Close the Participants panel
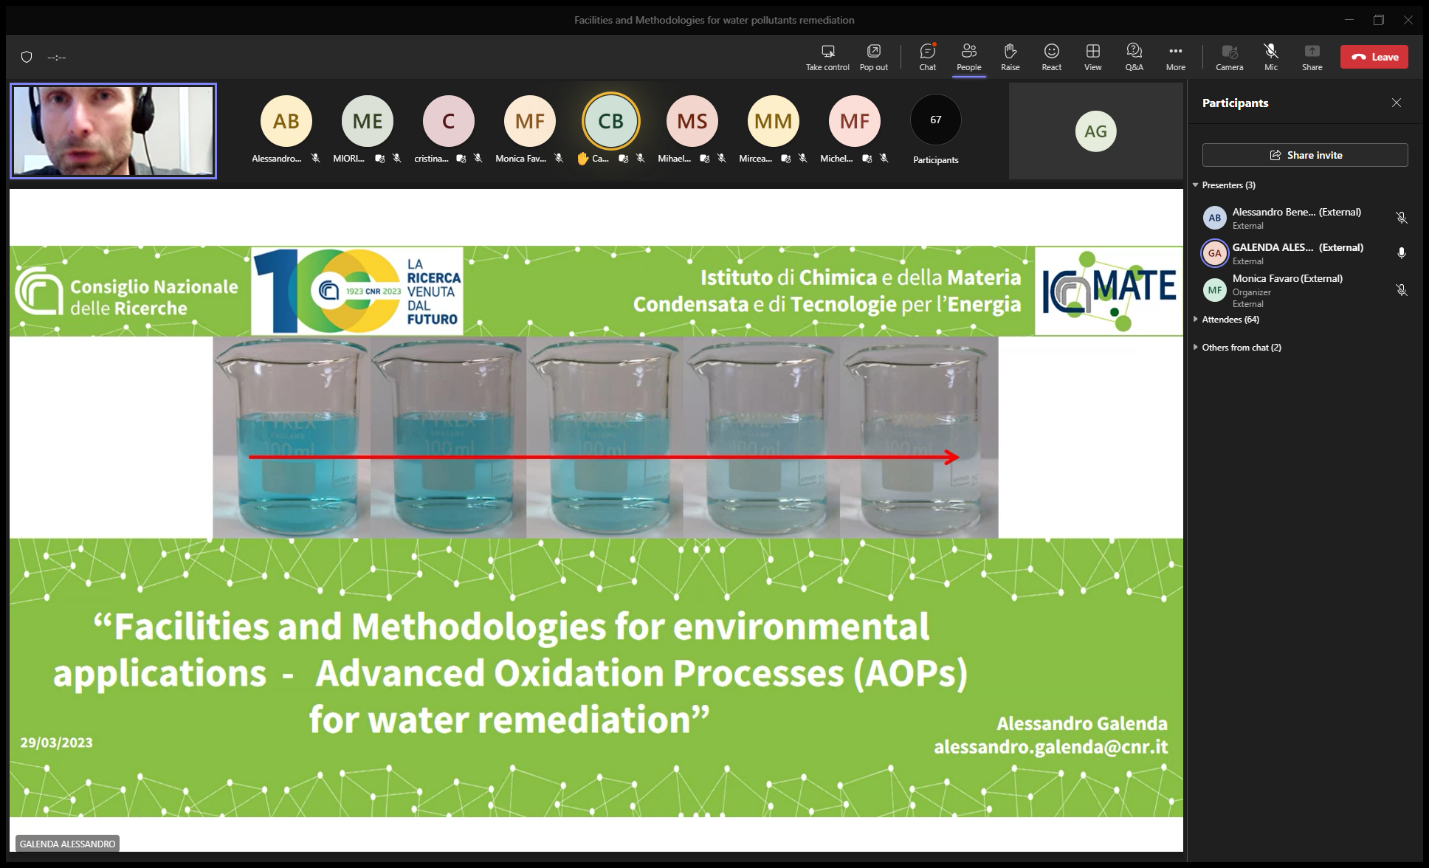The height and width of the screenshot is (868, 1429). pyautogui.click(x=1396, y=103)
